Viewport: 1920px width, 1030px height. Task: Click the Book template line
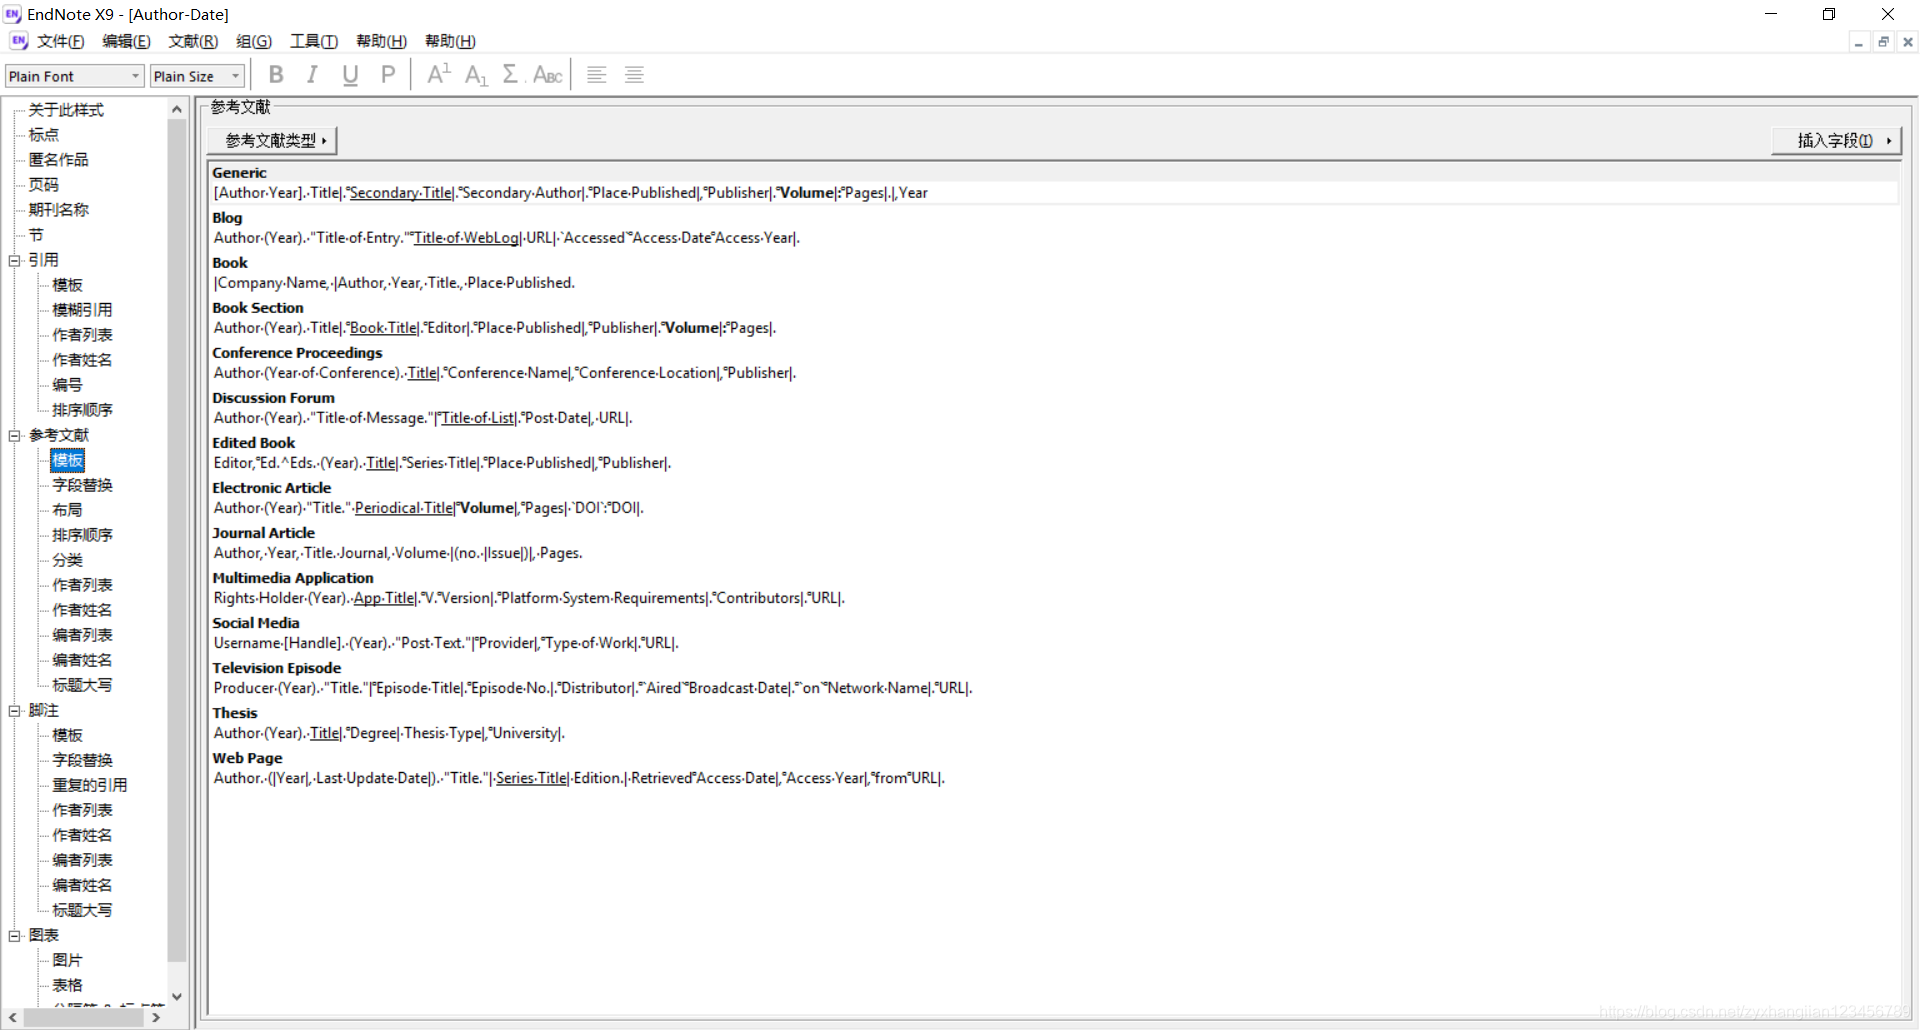(394, 283)
